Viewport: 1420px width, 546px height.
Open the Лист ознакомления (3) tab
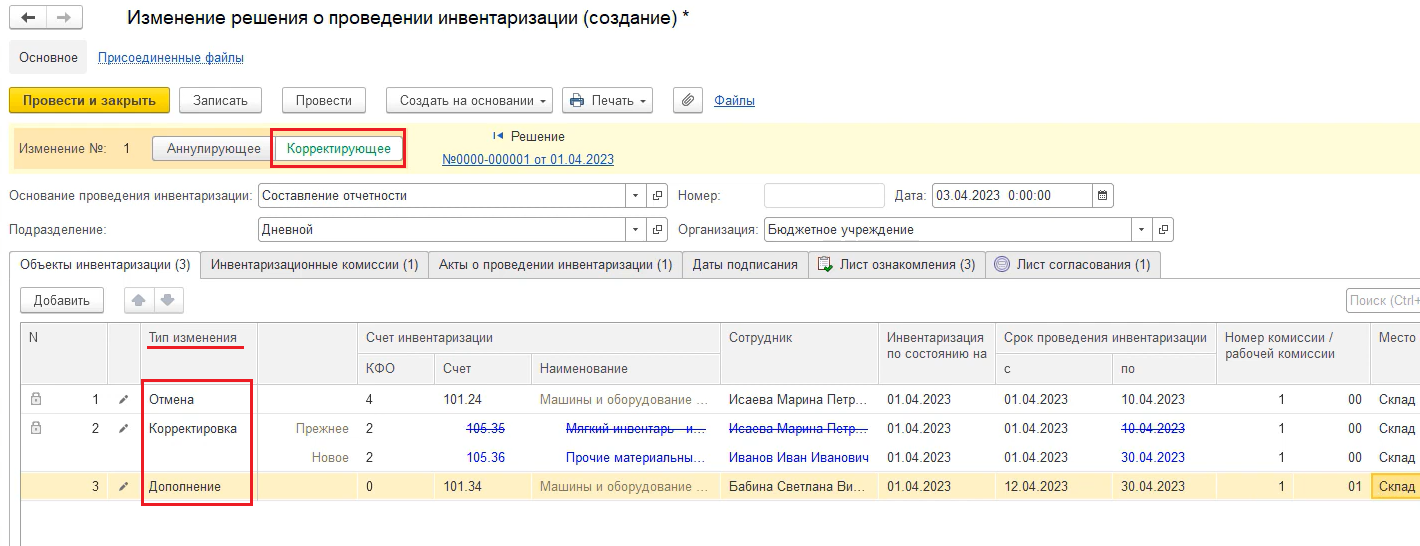click(896, 265)
